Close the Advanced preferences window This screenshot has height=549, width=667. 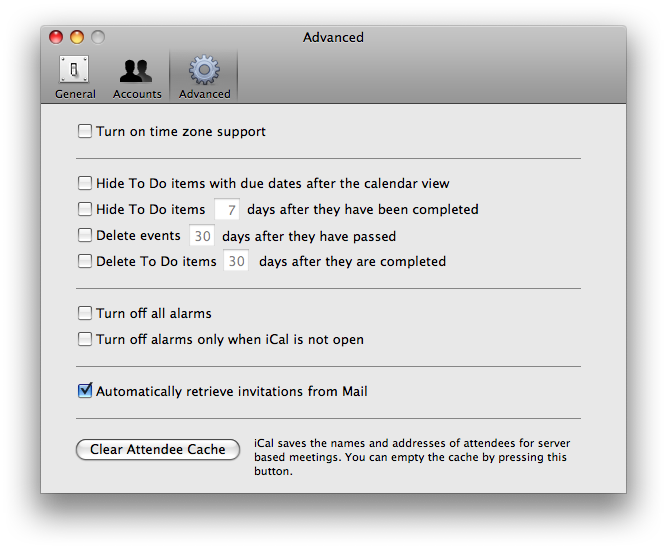(x=56, y=37)
